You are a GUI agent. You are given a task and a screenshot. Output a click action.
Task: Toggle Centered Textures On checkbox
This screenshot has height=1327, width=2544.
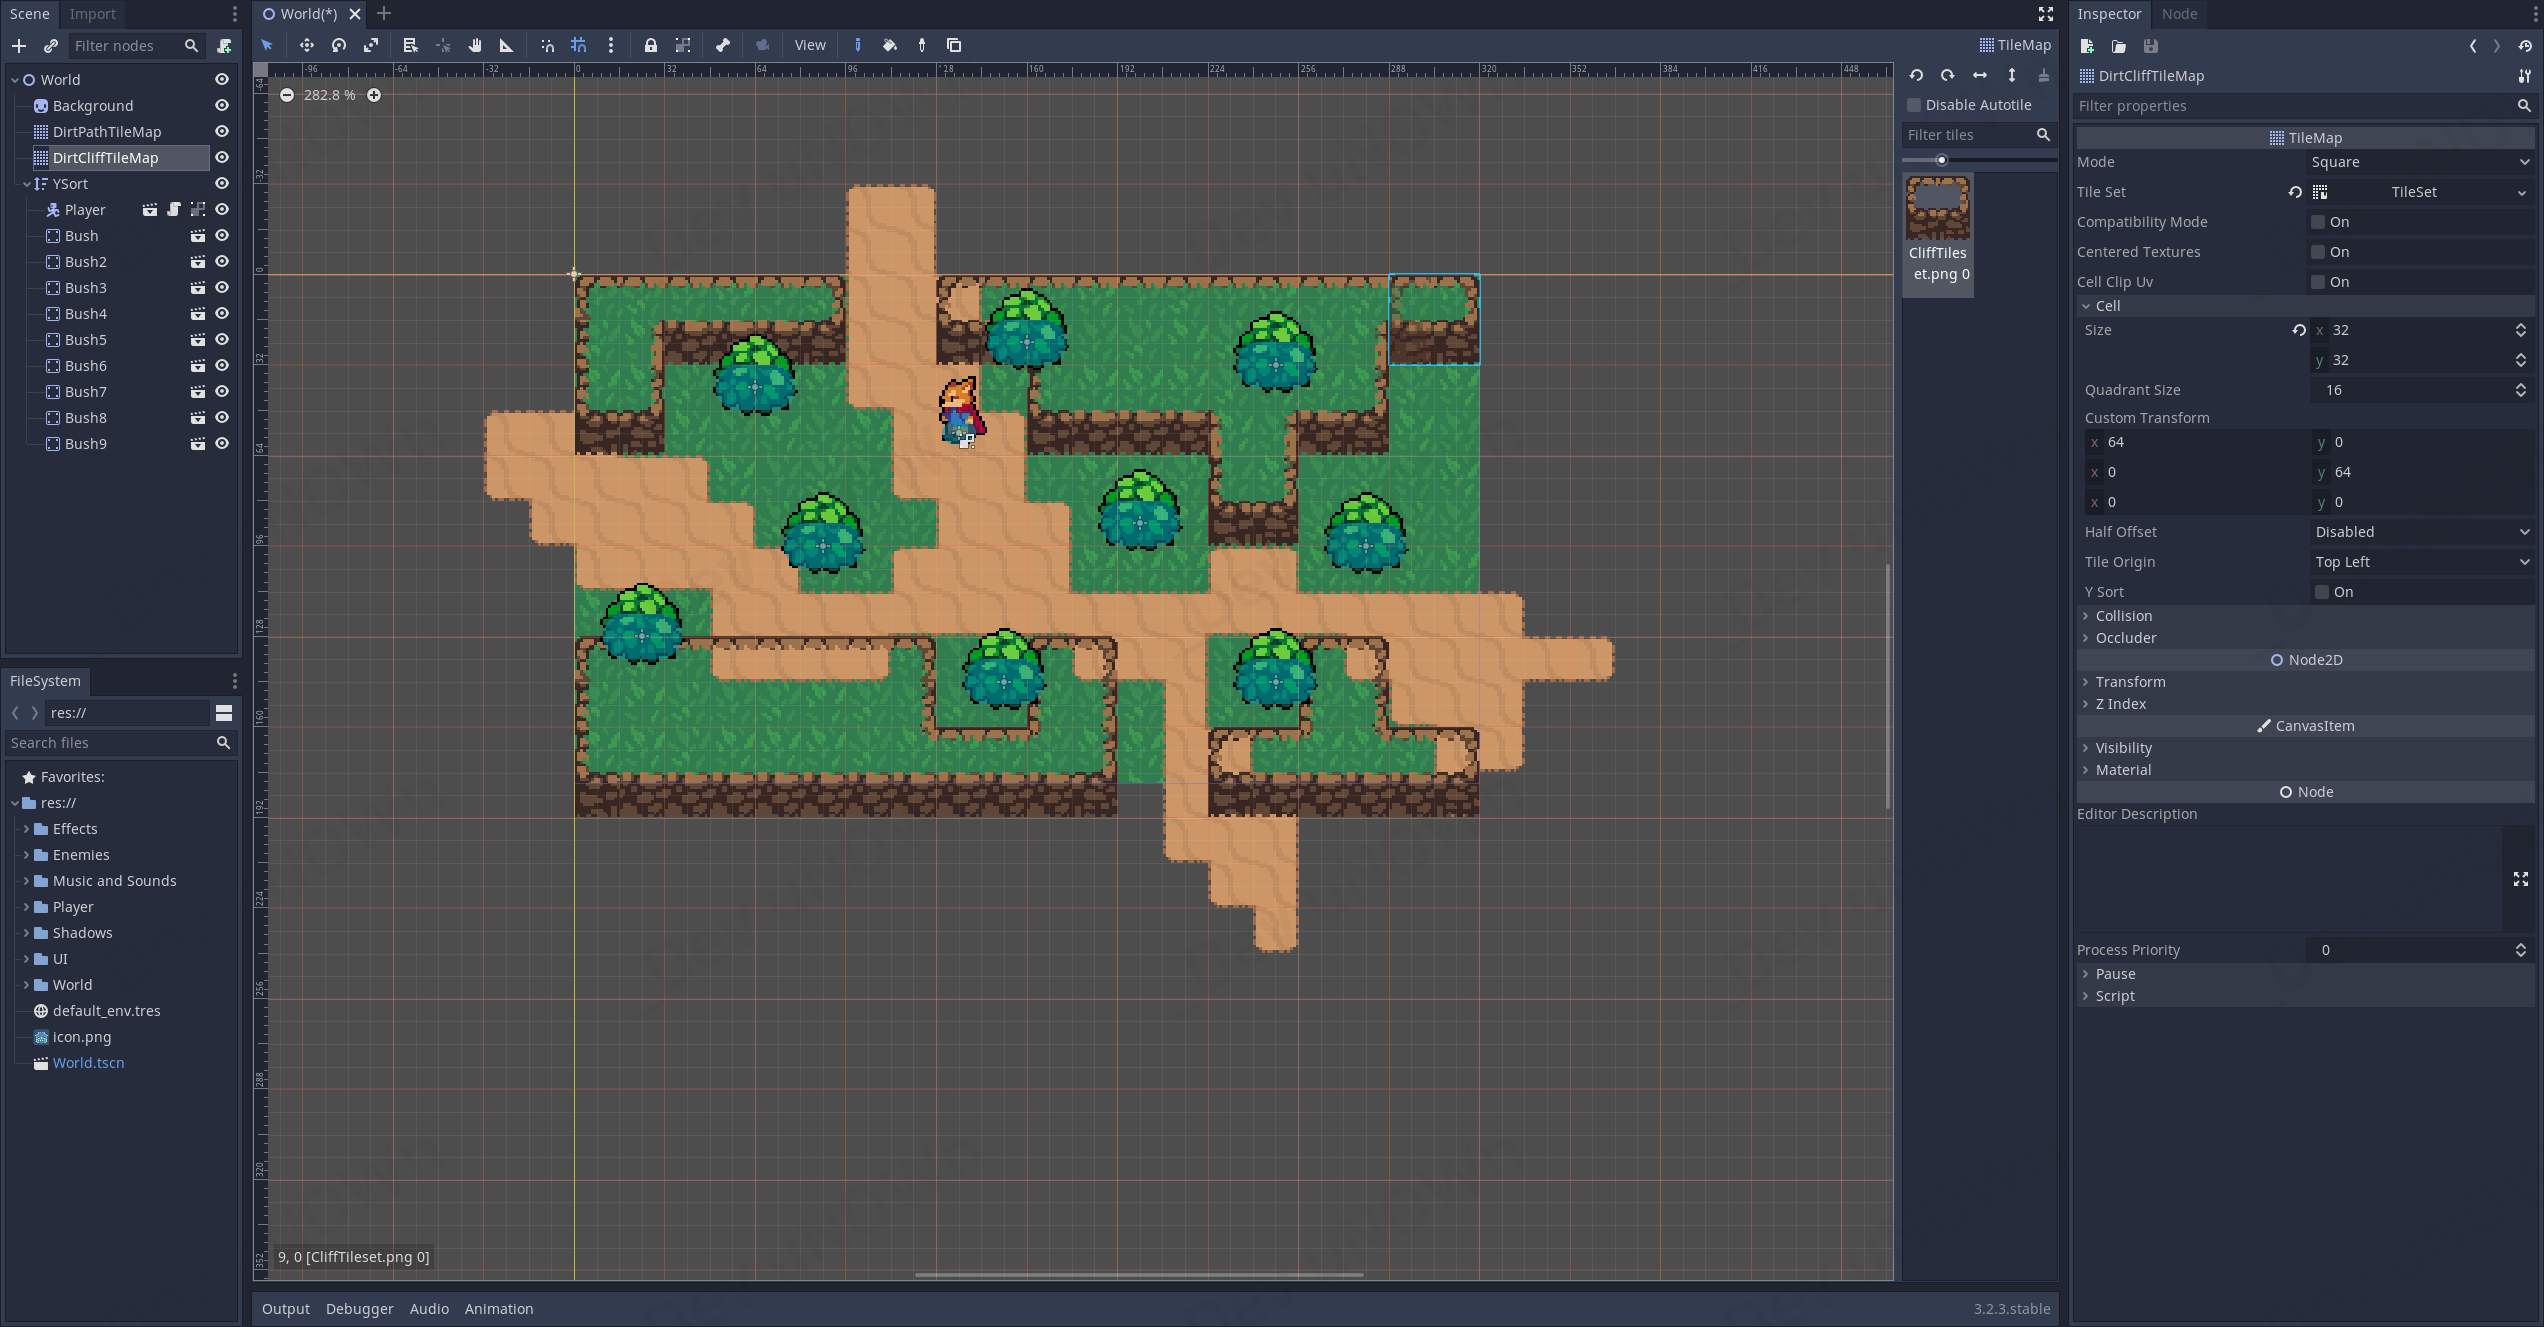[2318, 252]
